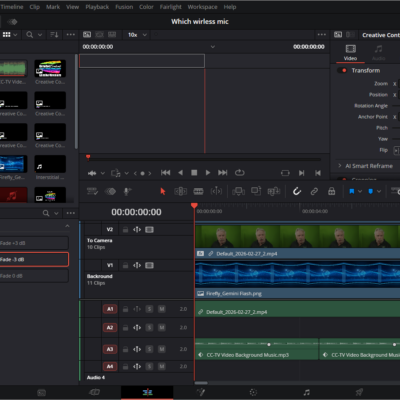The image size is (400, 400).
Task: Open the Timeline View Options icon
Action: coord(92,191)
